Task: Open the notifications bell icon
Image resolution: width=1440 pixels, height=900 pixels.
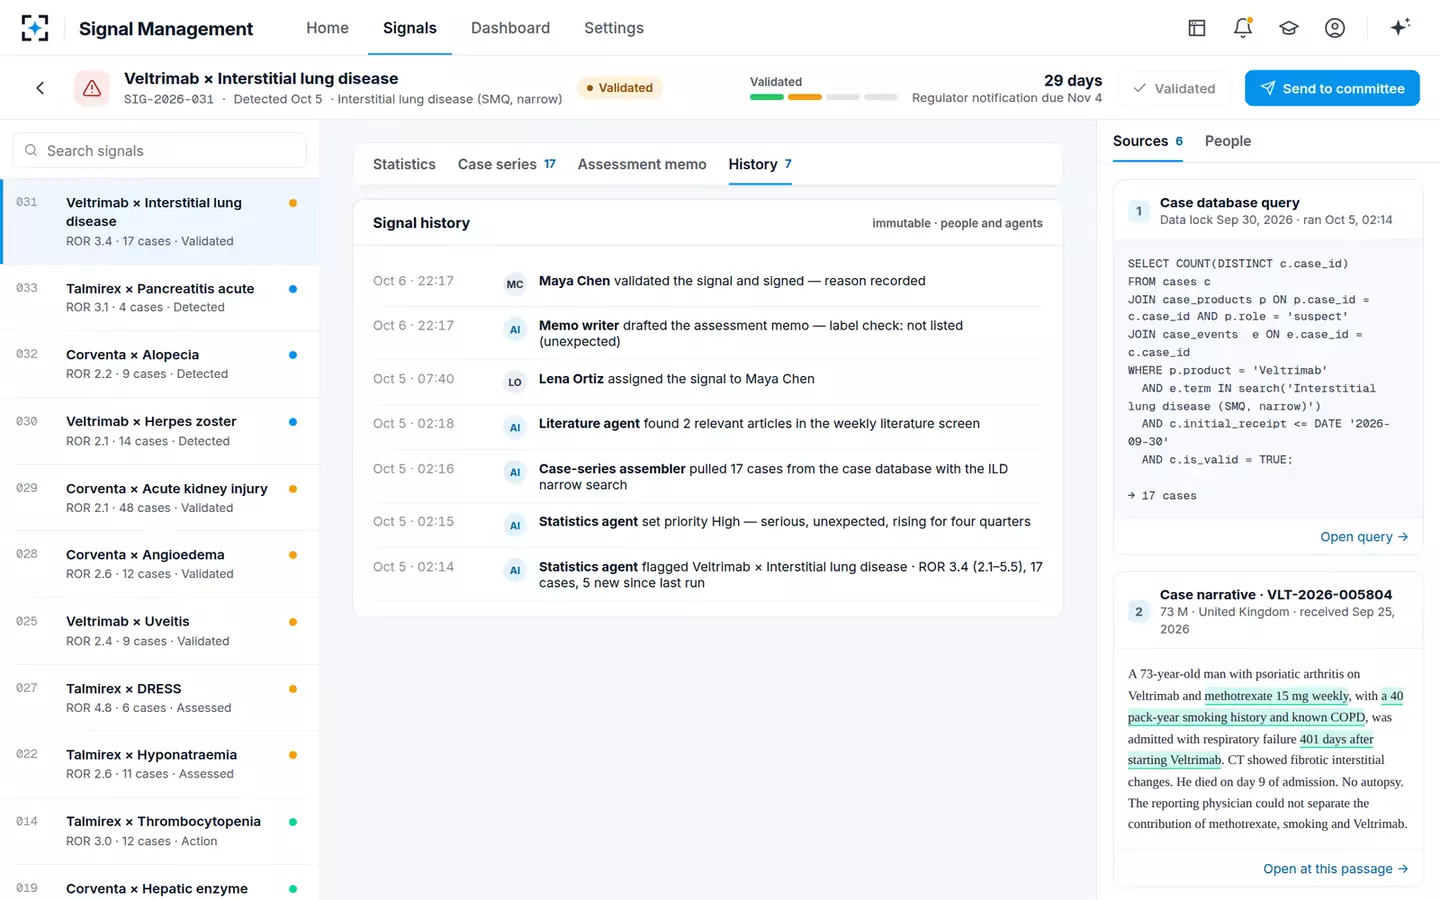Action: (x=1242, y=28)
